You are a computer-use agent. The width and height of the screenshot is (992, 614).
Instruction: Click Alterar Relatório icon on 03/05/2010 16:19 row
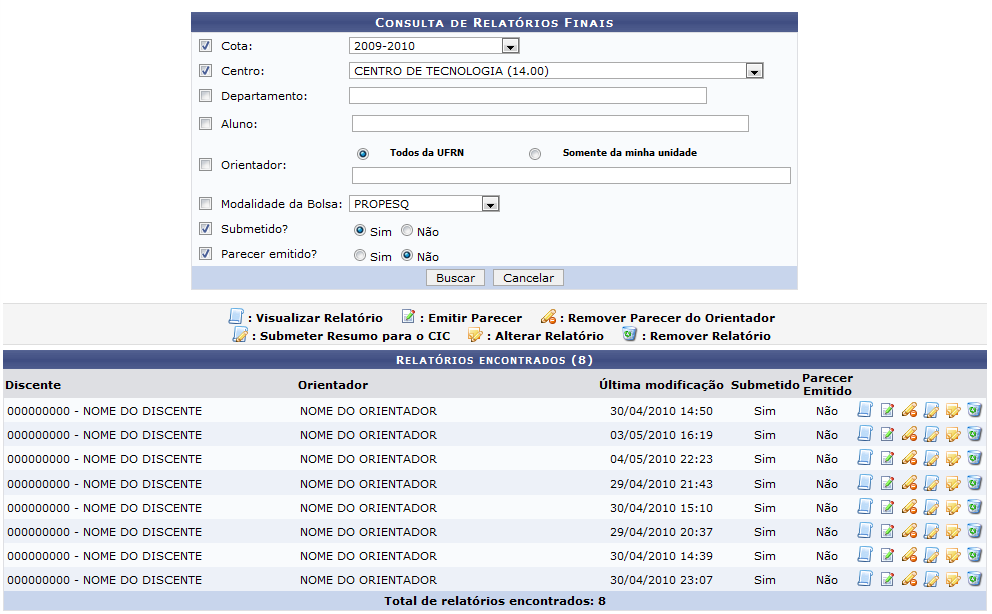tap(952, 435)
